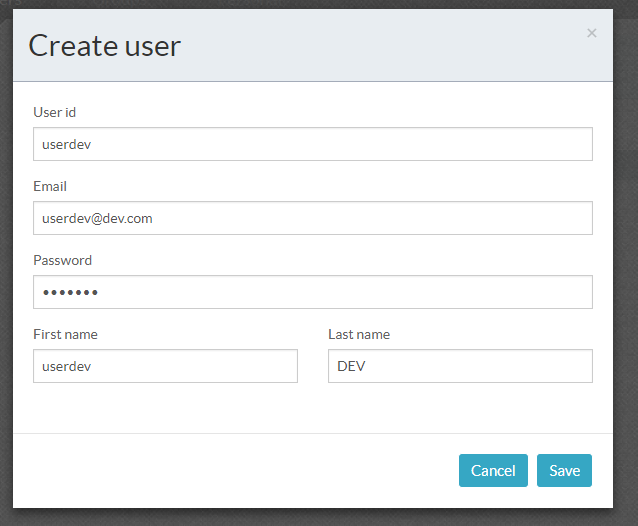Click the masked dots in Password field
This screenshot has height=526, width=638.
coord(70,292)
